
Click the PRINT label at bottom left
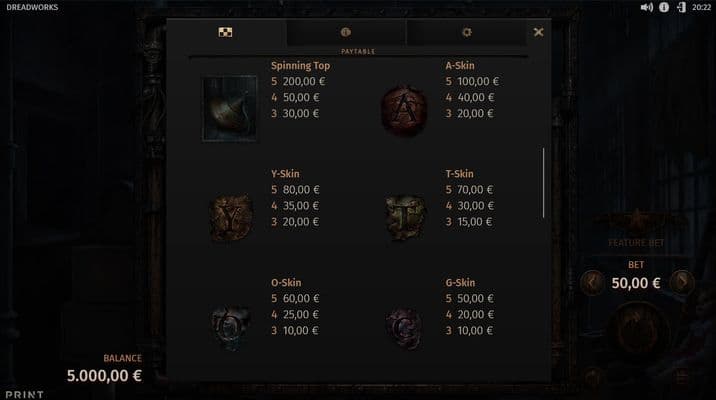pyautogui.click(x=25, y=395)
